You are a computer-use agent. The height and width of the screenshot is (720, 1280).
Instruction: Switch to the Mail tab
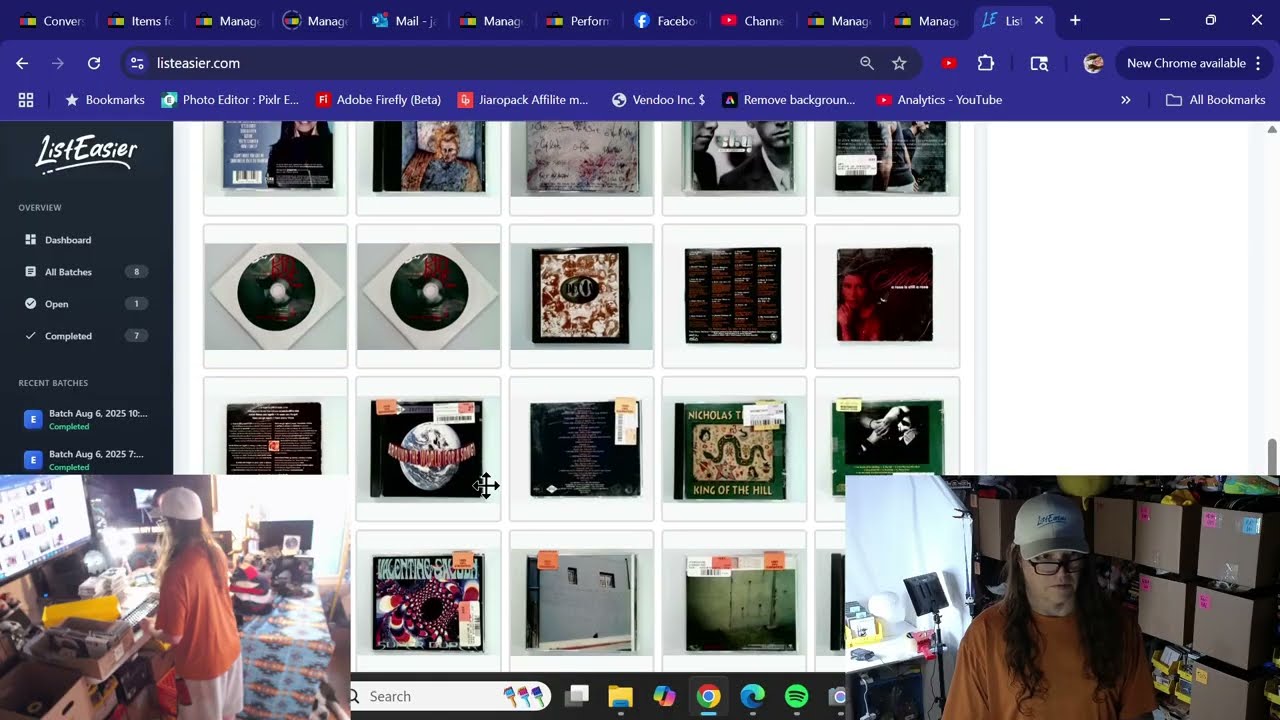pos(404,20)
